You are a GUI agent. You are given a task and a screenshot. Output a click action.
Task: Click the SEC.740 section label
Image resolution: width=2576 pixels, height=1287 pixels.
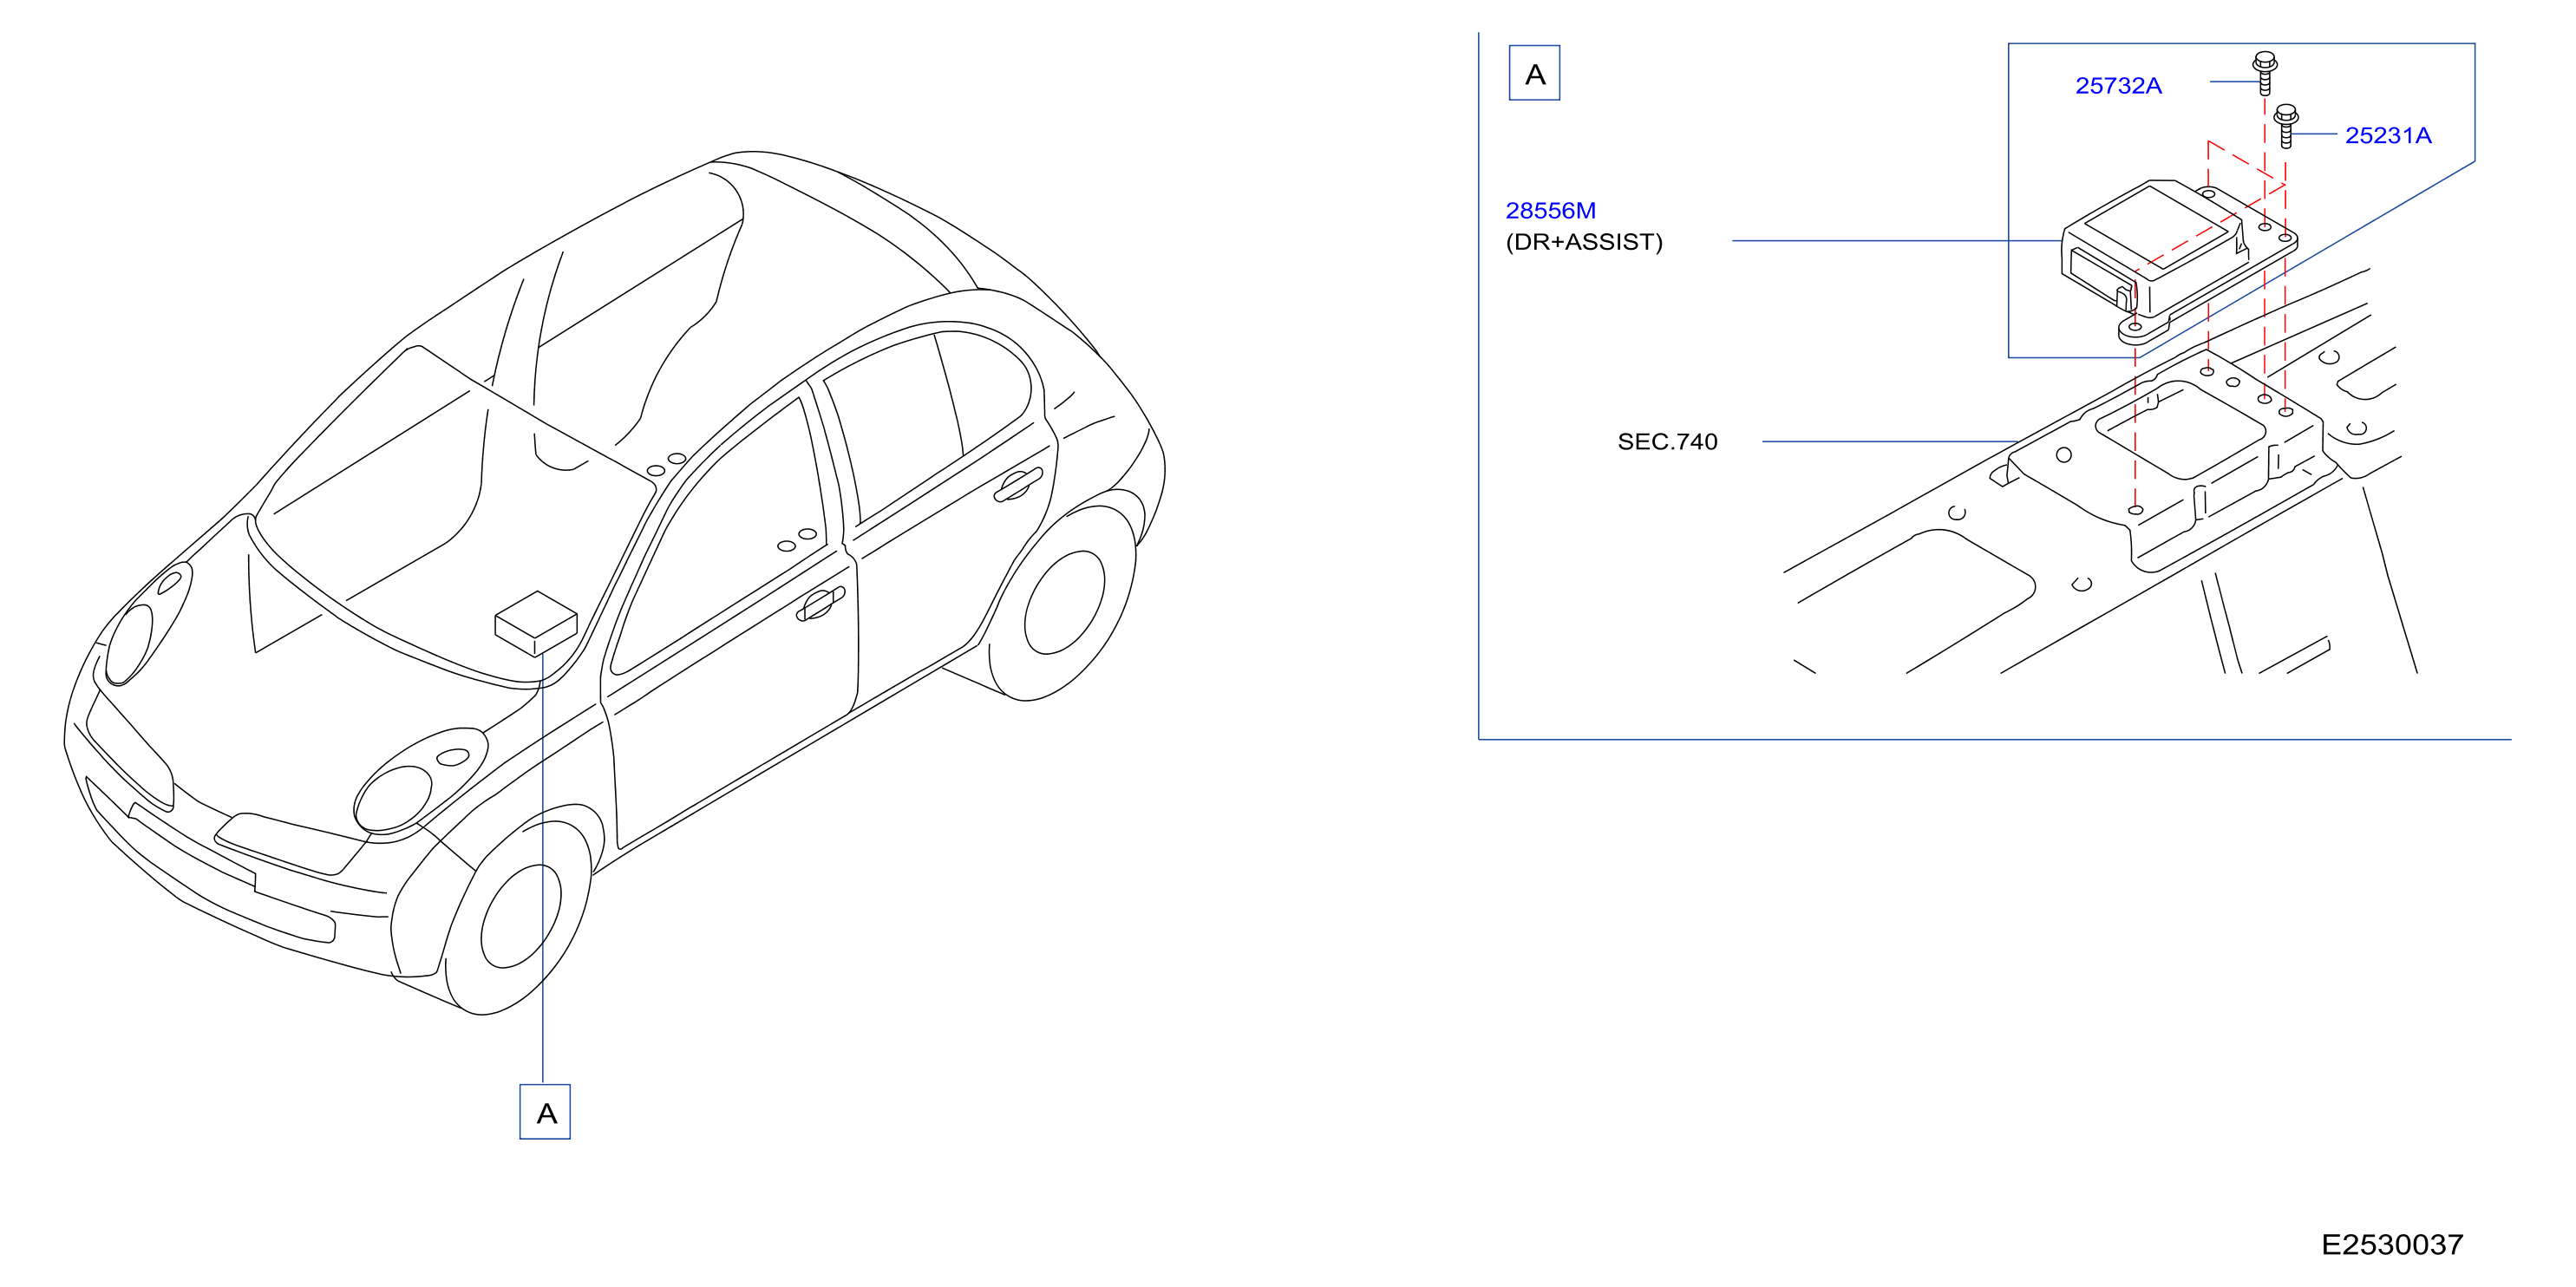pyautogui.click(x=1667, y=442)
